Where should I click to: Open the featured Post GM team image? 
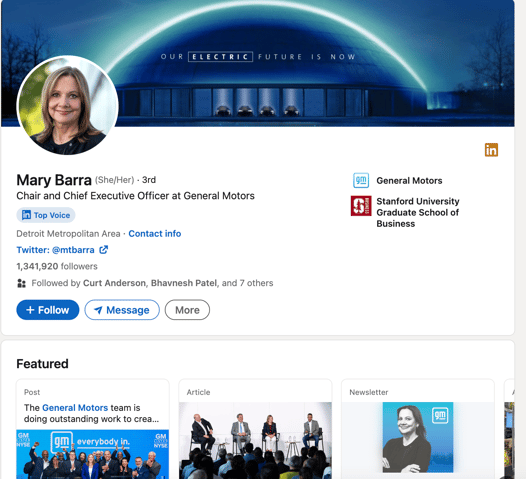[93, 454]
